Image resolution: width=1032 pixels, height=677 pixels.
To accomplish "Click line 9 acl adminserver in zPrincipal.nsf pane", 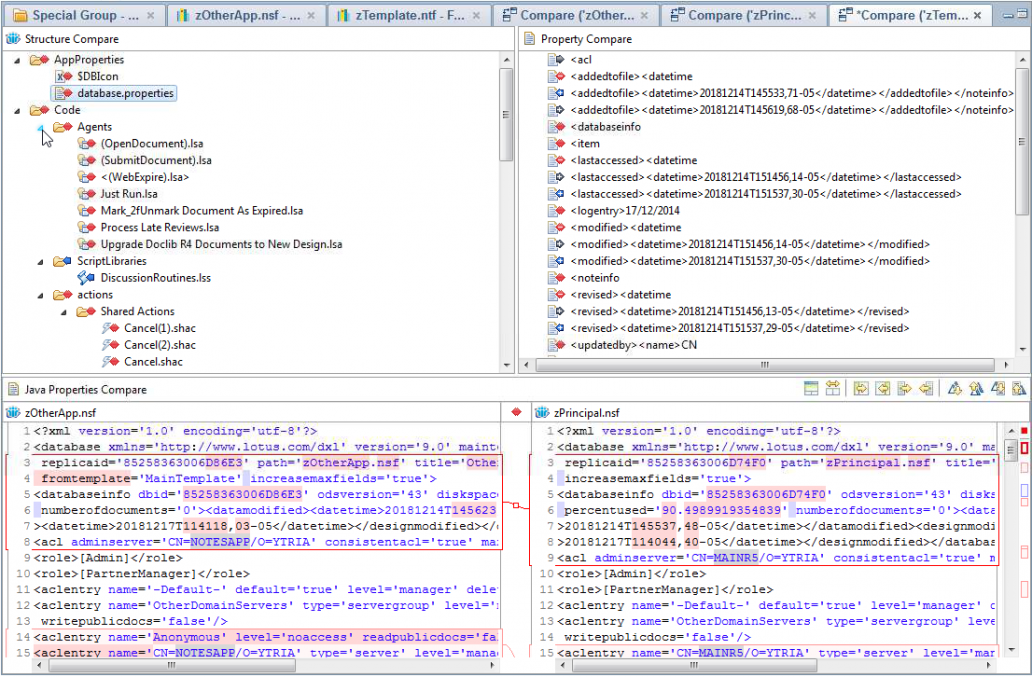I will pos(775,557).
